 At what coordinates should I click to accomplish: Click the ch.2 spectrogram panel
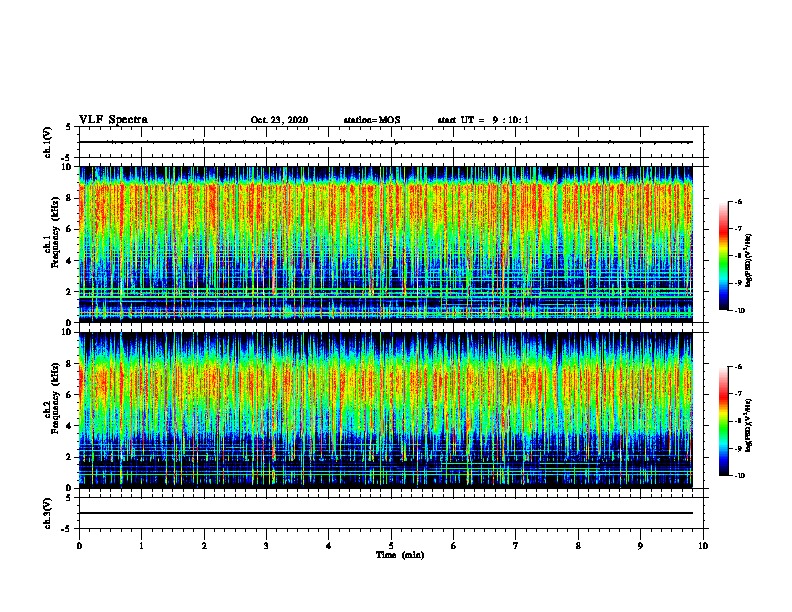coord(386,410)
